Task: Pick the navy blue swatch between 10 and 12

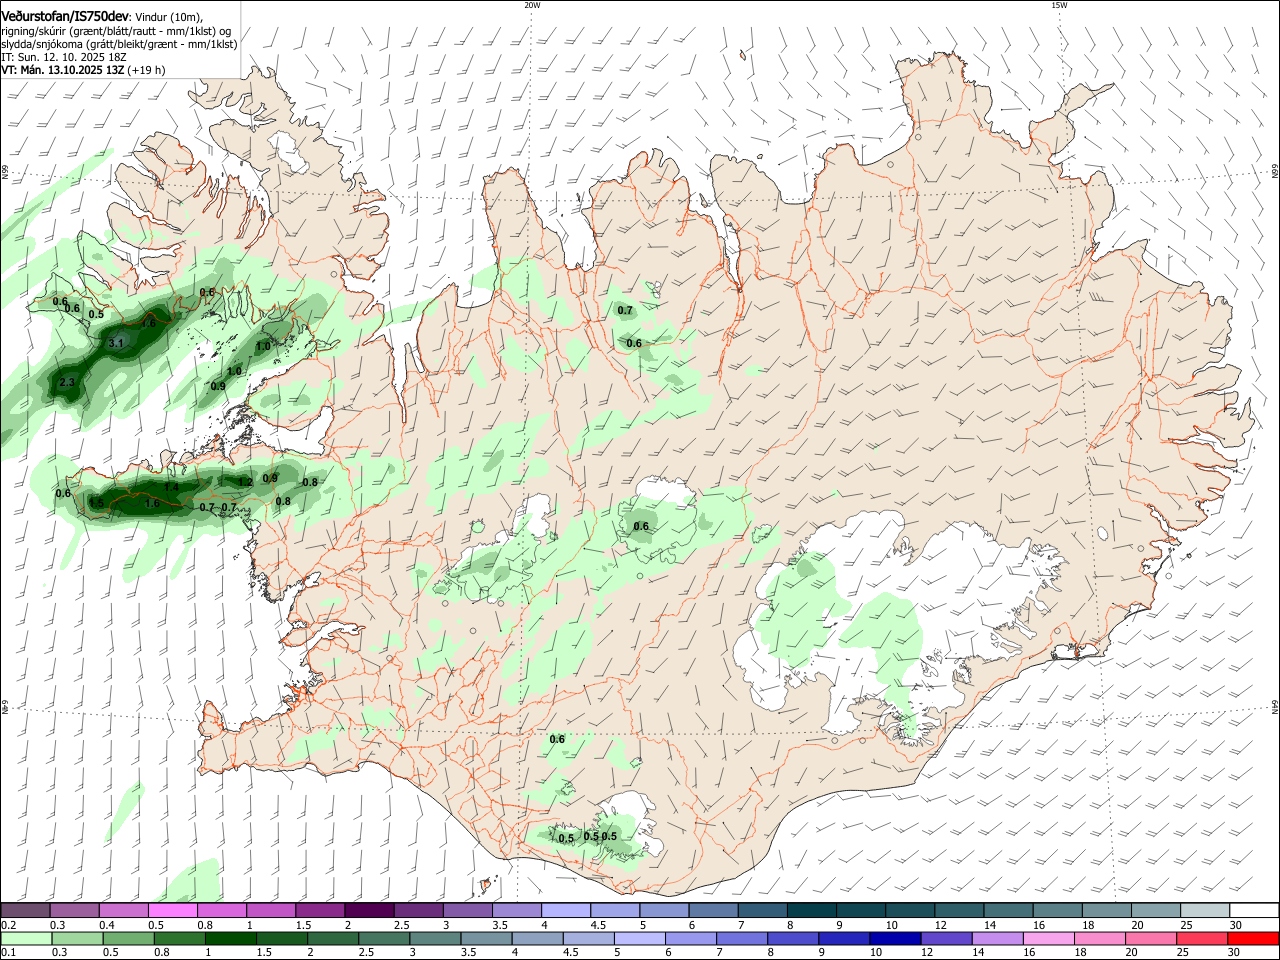Action: coord(895,938)
